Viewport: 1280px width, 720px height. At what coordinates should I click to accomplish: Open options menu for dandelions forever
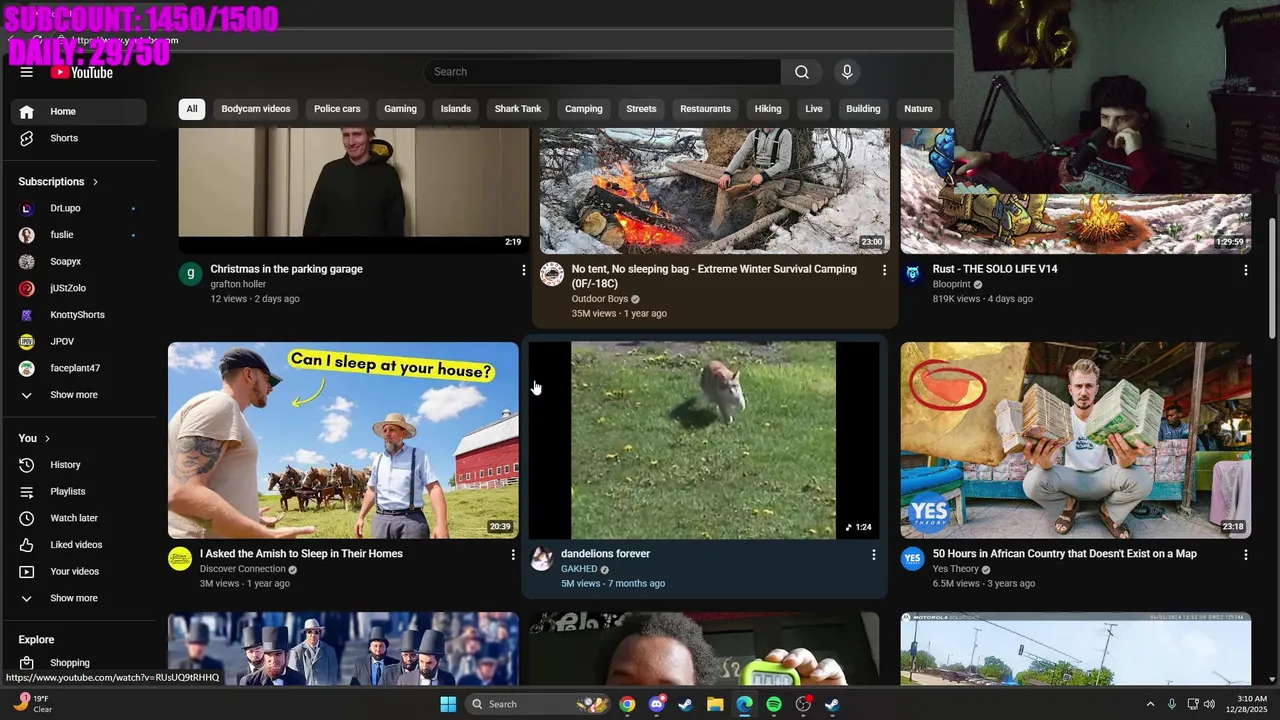[x=873, y=555]
